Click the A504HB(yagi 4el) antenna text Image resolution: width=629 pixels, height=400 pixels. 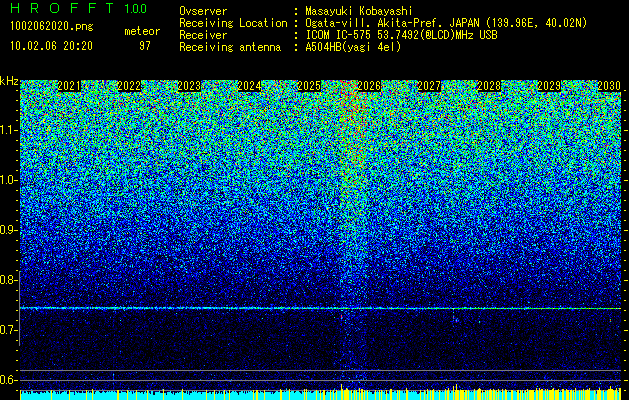[x=353, y=47]
